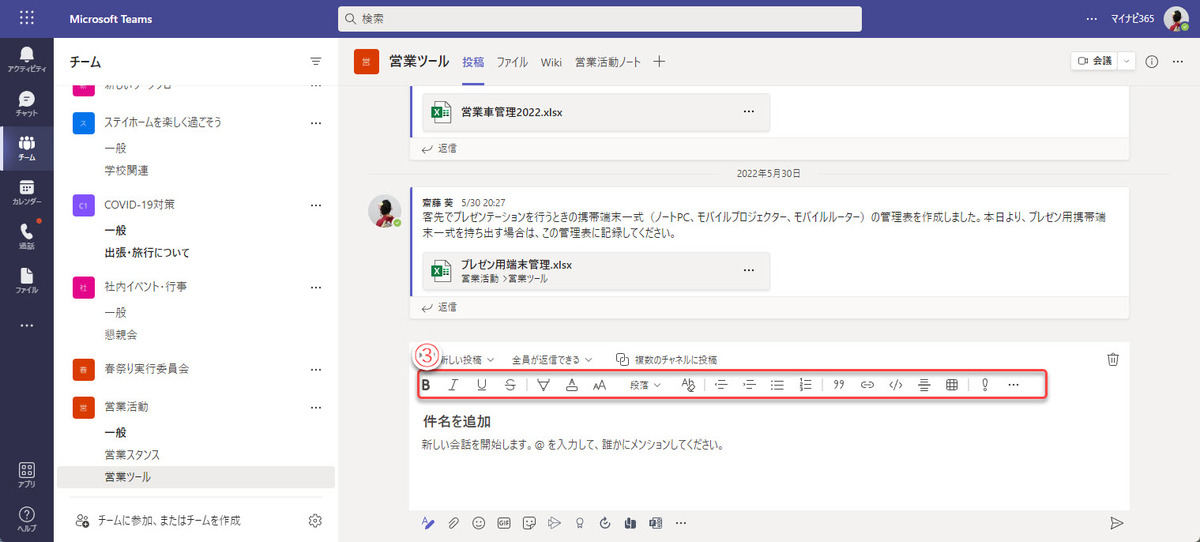Insert a numbered list
This screenshot has height=542, width=1200.
(x=806, y=384)
